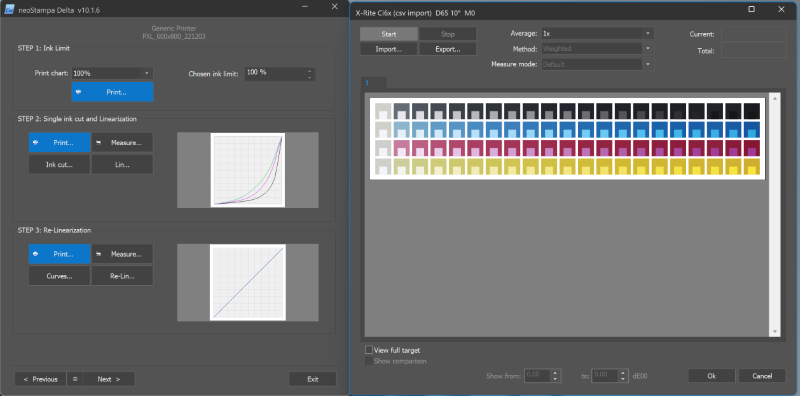
Task: Select the last darkest black patch
Action: pos(752,112)
